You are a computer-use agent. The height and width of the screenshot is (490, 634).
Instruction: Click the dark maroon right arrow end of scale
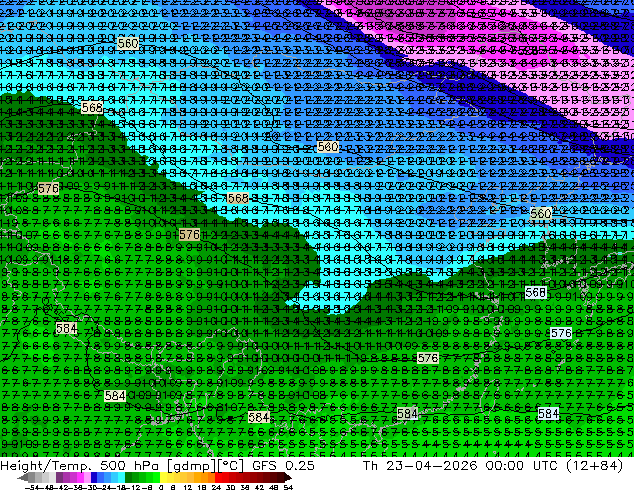point(287,478)
